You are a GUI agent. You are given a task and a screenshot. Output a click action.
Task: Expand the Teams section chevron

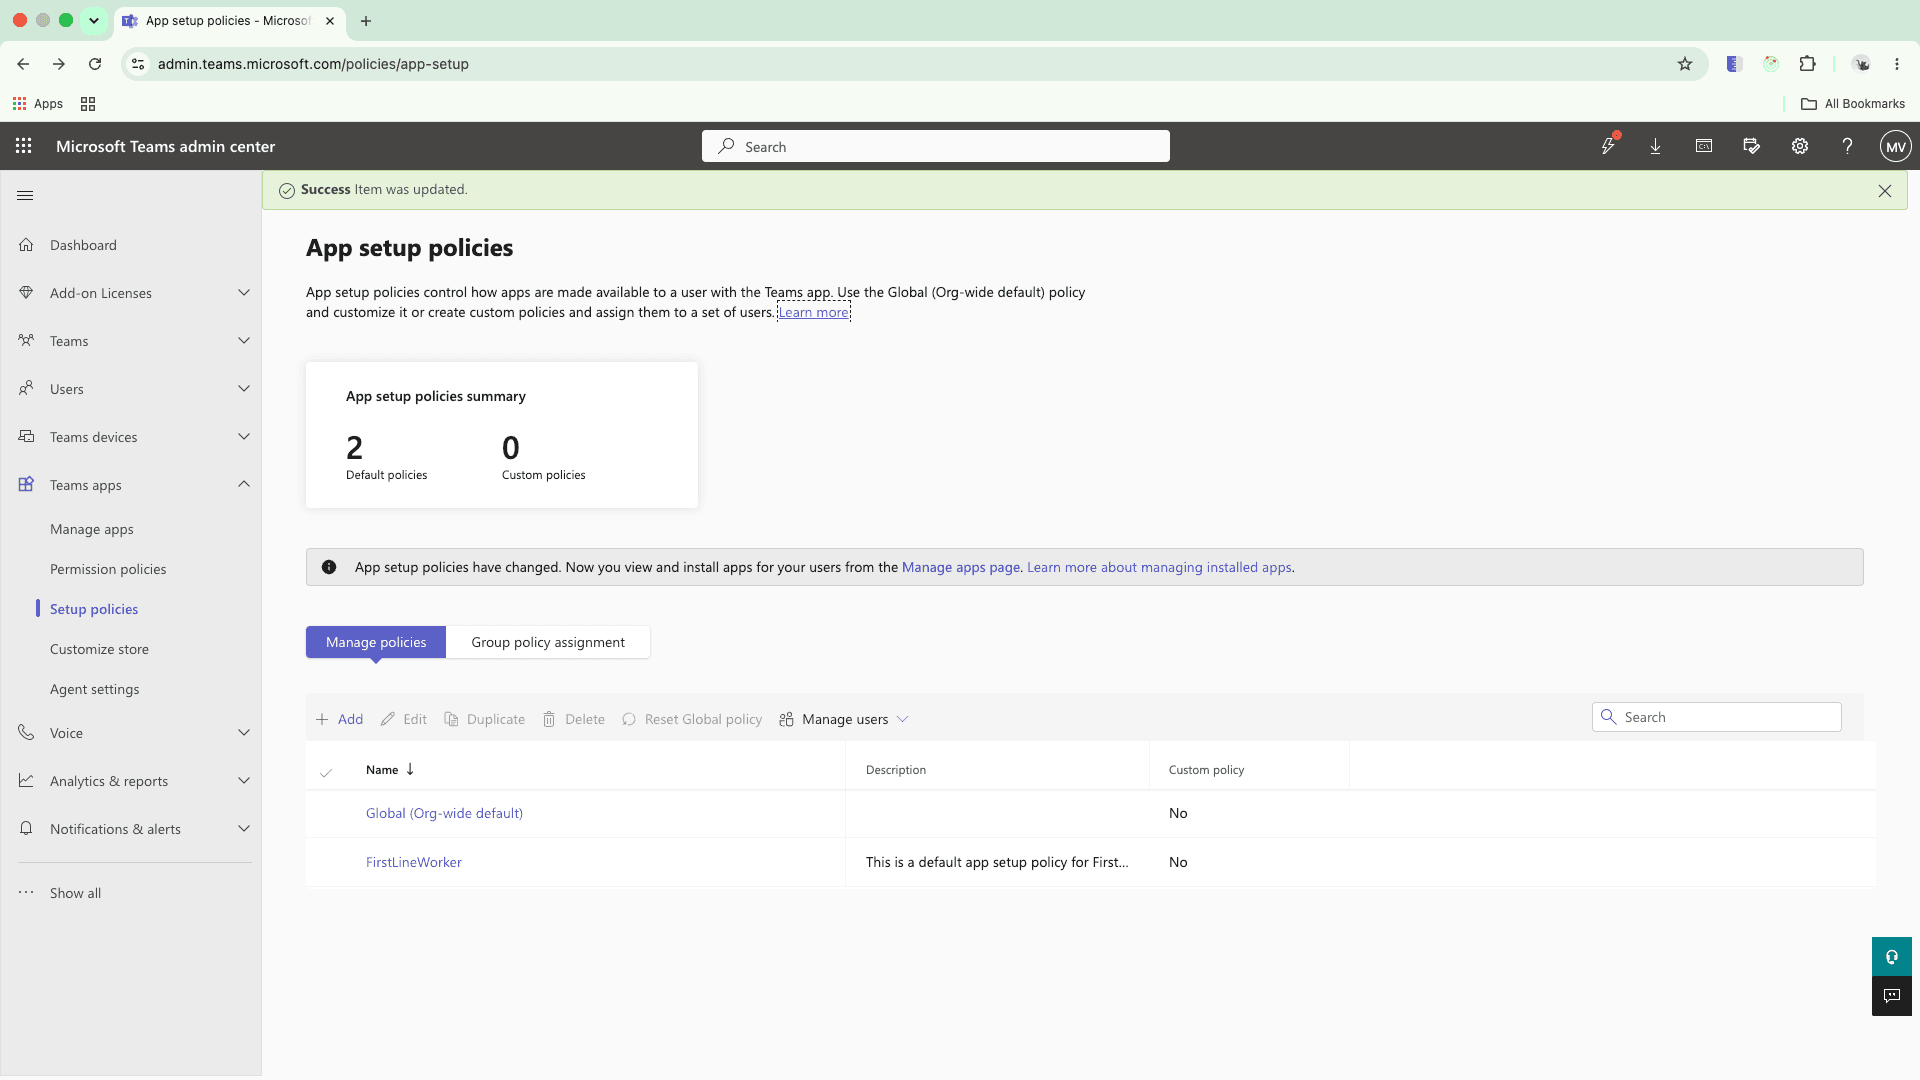pyautogui.click(x=244, y=341)
